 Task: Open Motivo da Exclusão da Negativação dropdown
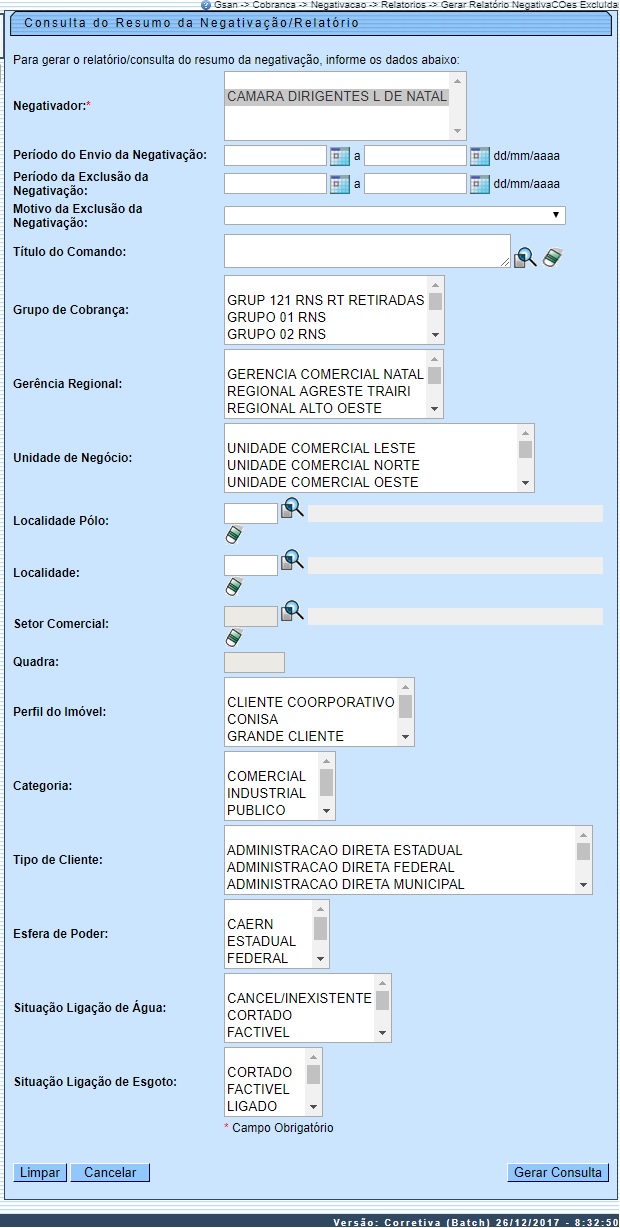click(394, 216)
